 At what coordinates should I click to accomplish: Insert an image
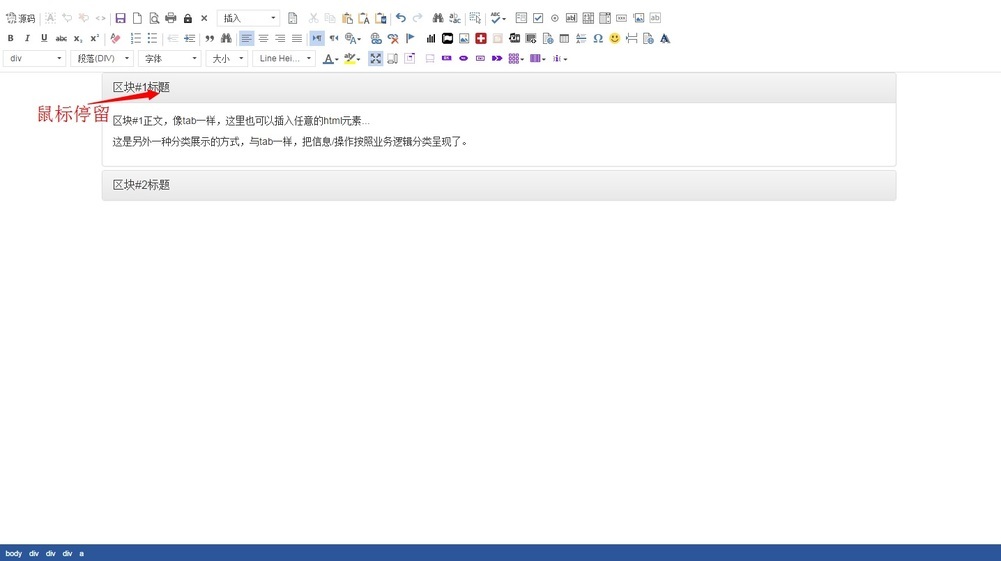click(464, 39)
